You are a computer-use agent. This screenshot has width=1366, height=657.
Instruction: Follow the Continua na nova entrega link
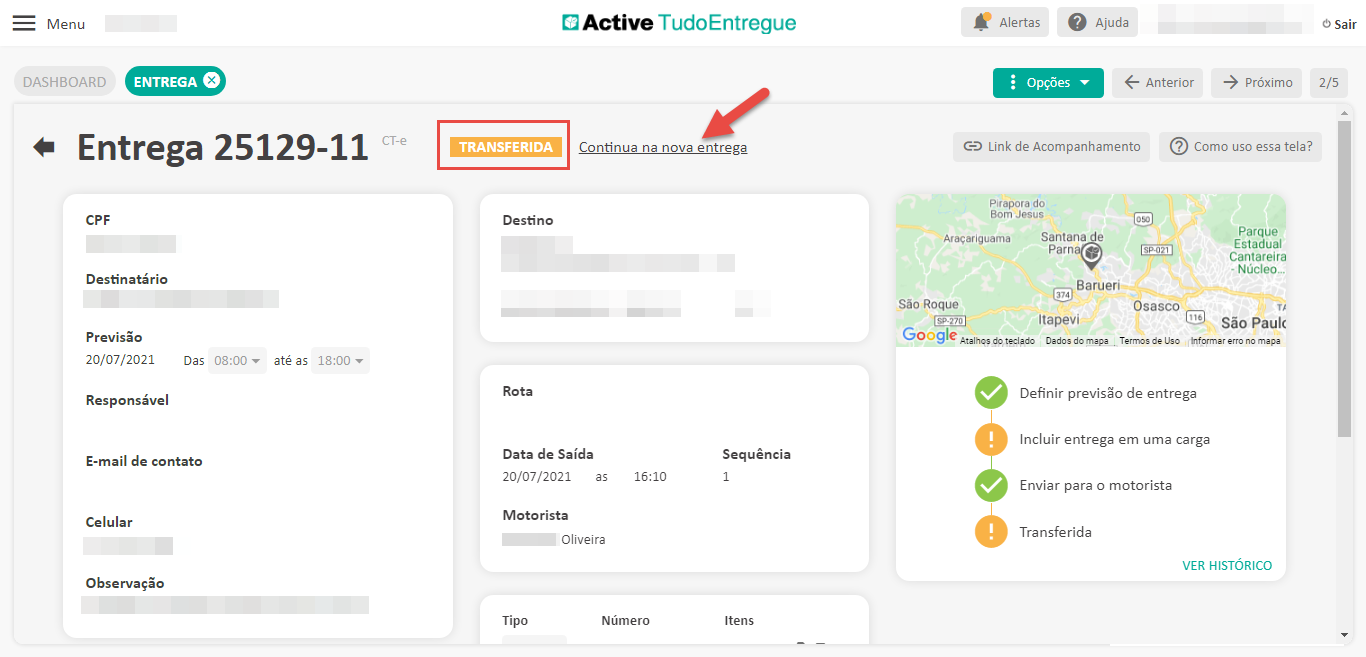pos(662,147)
